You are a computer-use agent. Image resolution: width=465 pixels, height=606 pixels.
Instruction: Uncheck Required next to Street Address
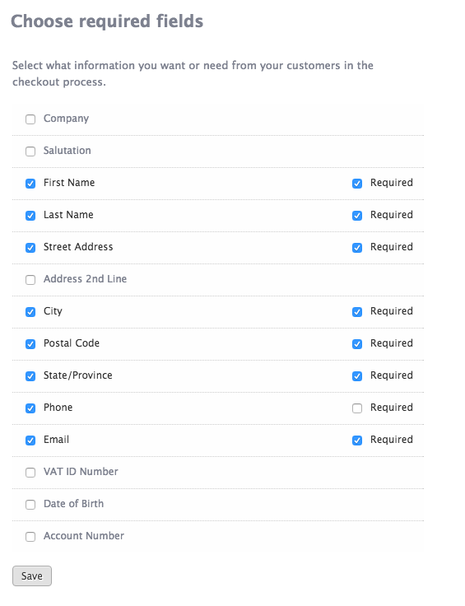[357, 247]
